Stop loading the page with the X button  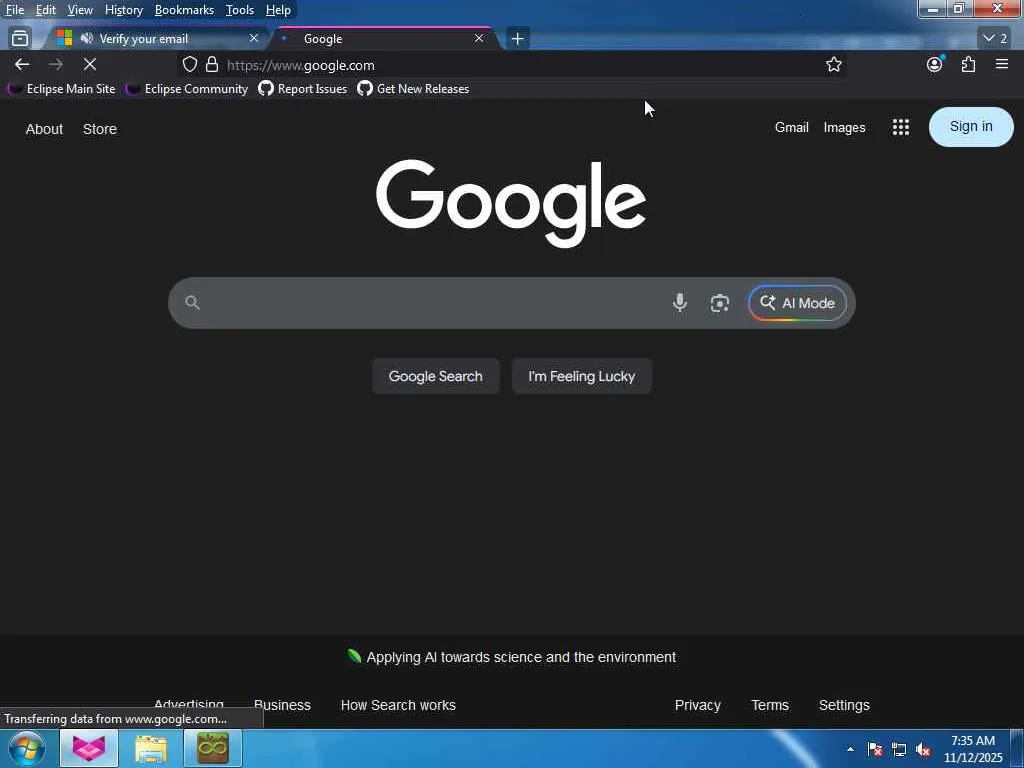click(x=90, y=64)
